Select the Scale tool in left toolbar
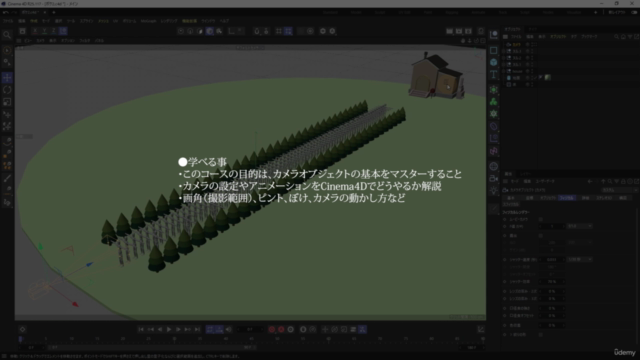Viewport: 640px width, 360px height. [7, 102]
